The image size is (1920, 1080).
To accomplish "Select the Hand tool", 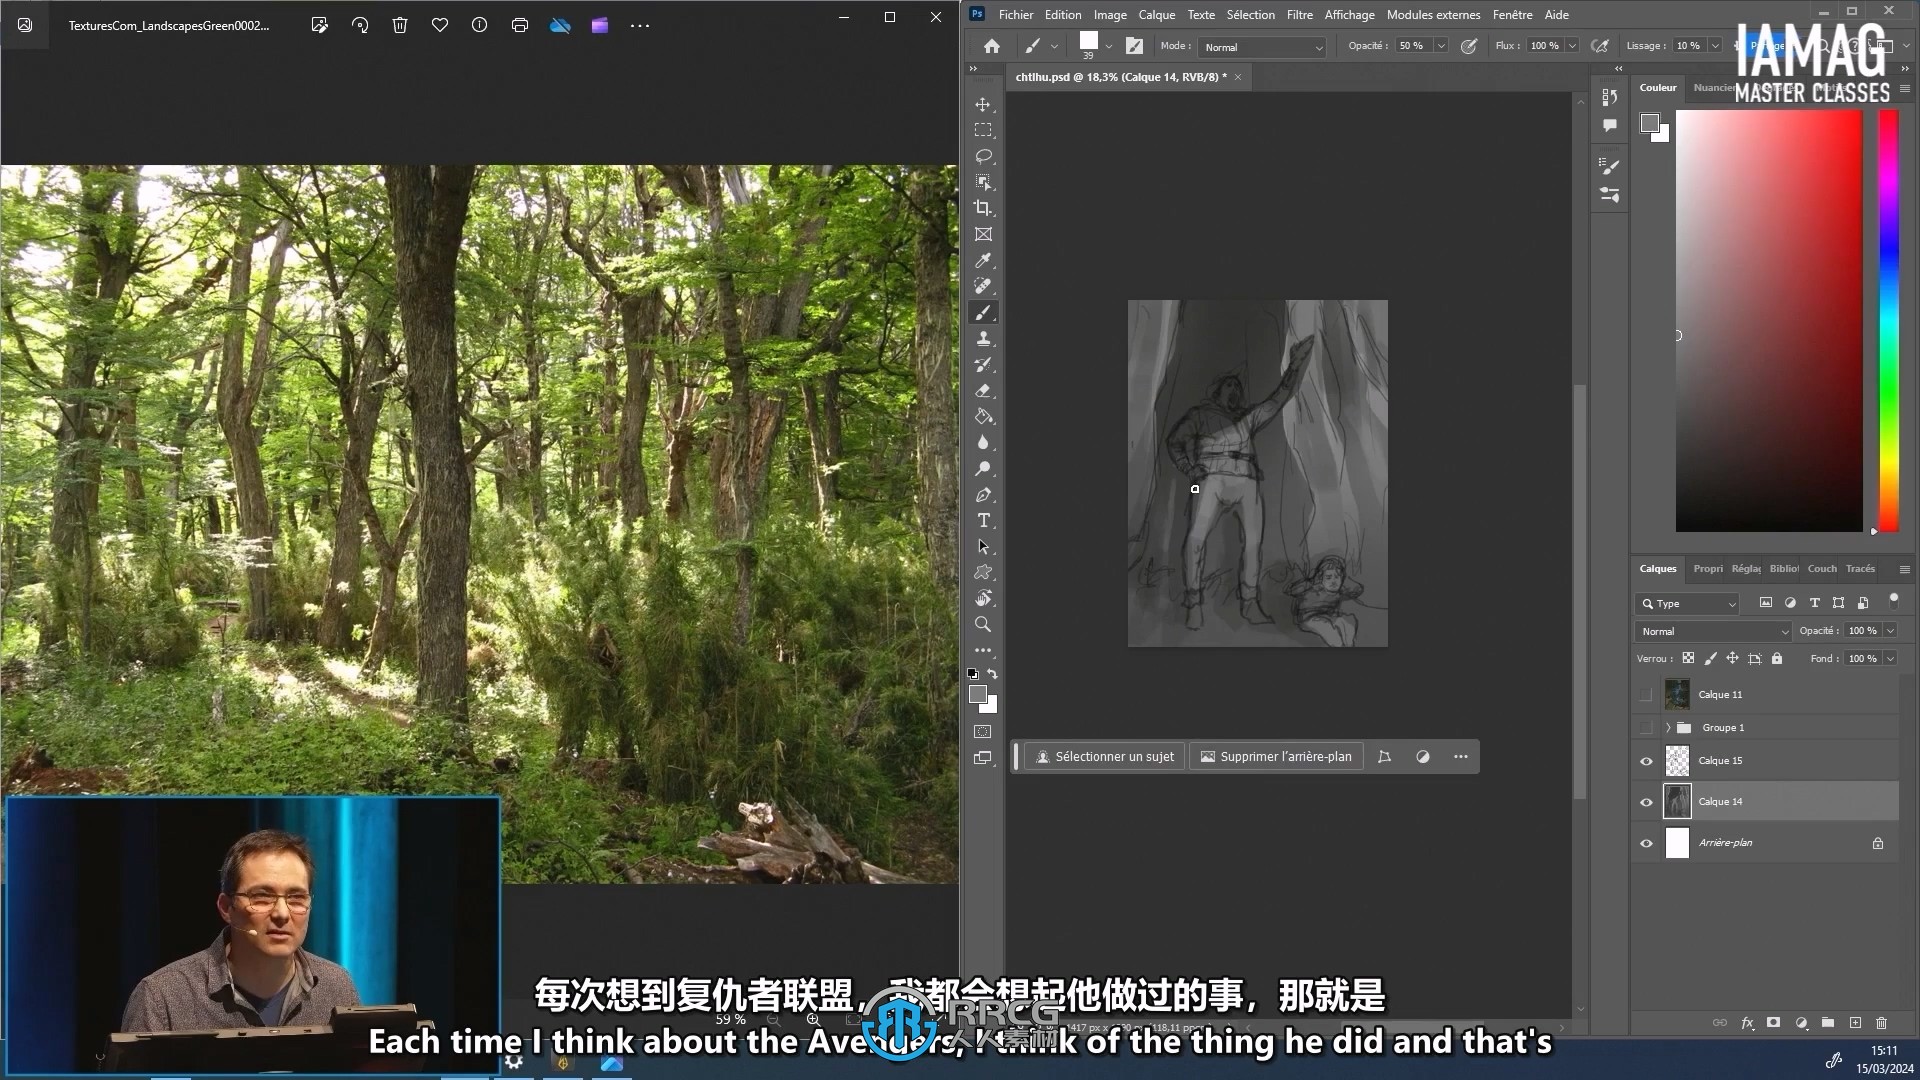I will coord(983,599).
